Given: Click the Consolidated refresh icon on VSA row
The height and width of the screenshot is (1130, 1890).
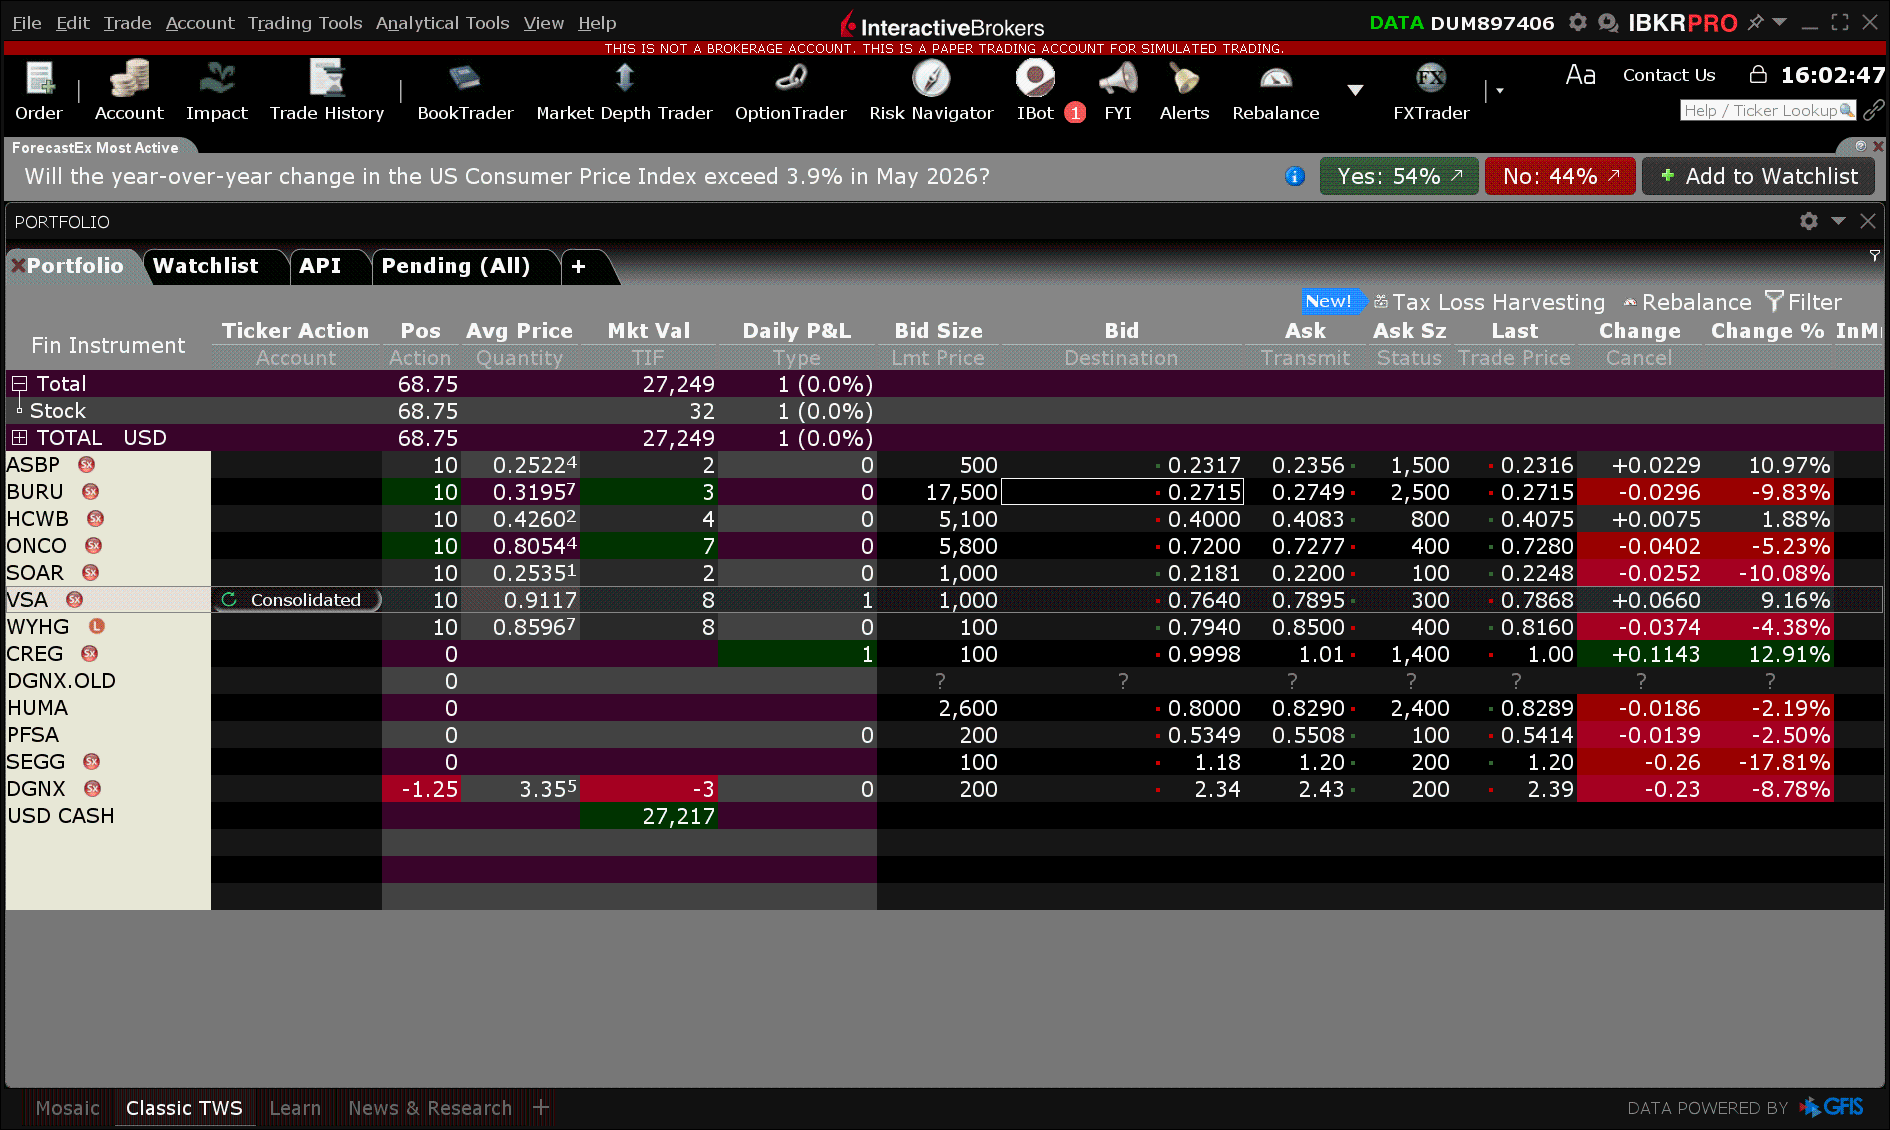Looking at the screenshot, I should click(229, 600).
